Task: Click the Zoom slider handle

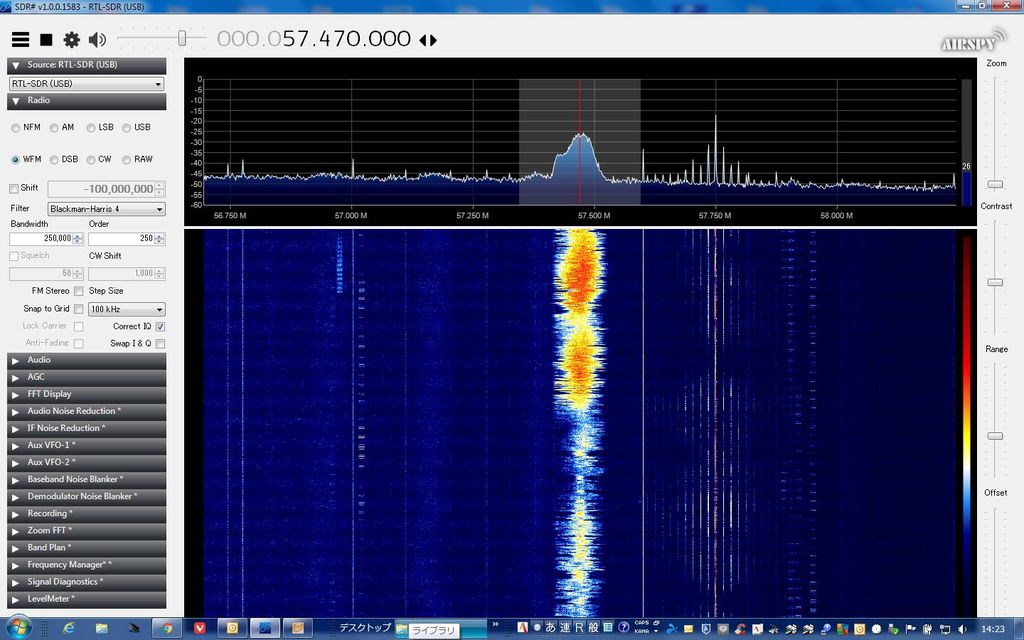Action: 995,185
